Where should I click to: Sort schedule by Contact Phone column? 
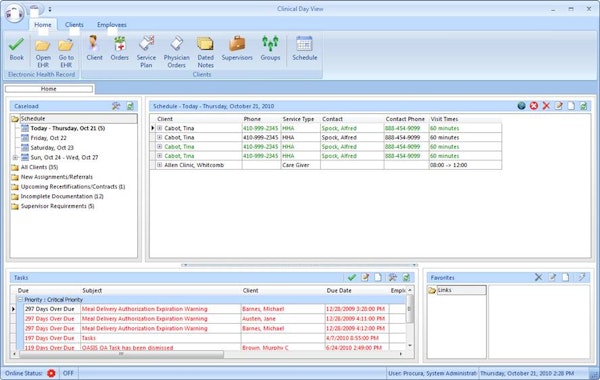(x=405, y=119)
